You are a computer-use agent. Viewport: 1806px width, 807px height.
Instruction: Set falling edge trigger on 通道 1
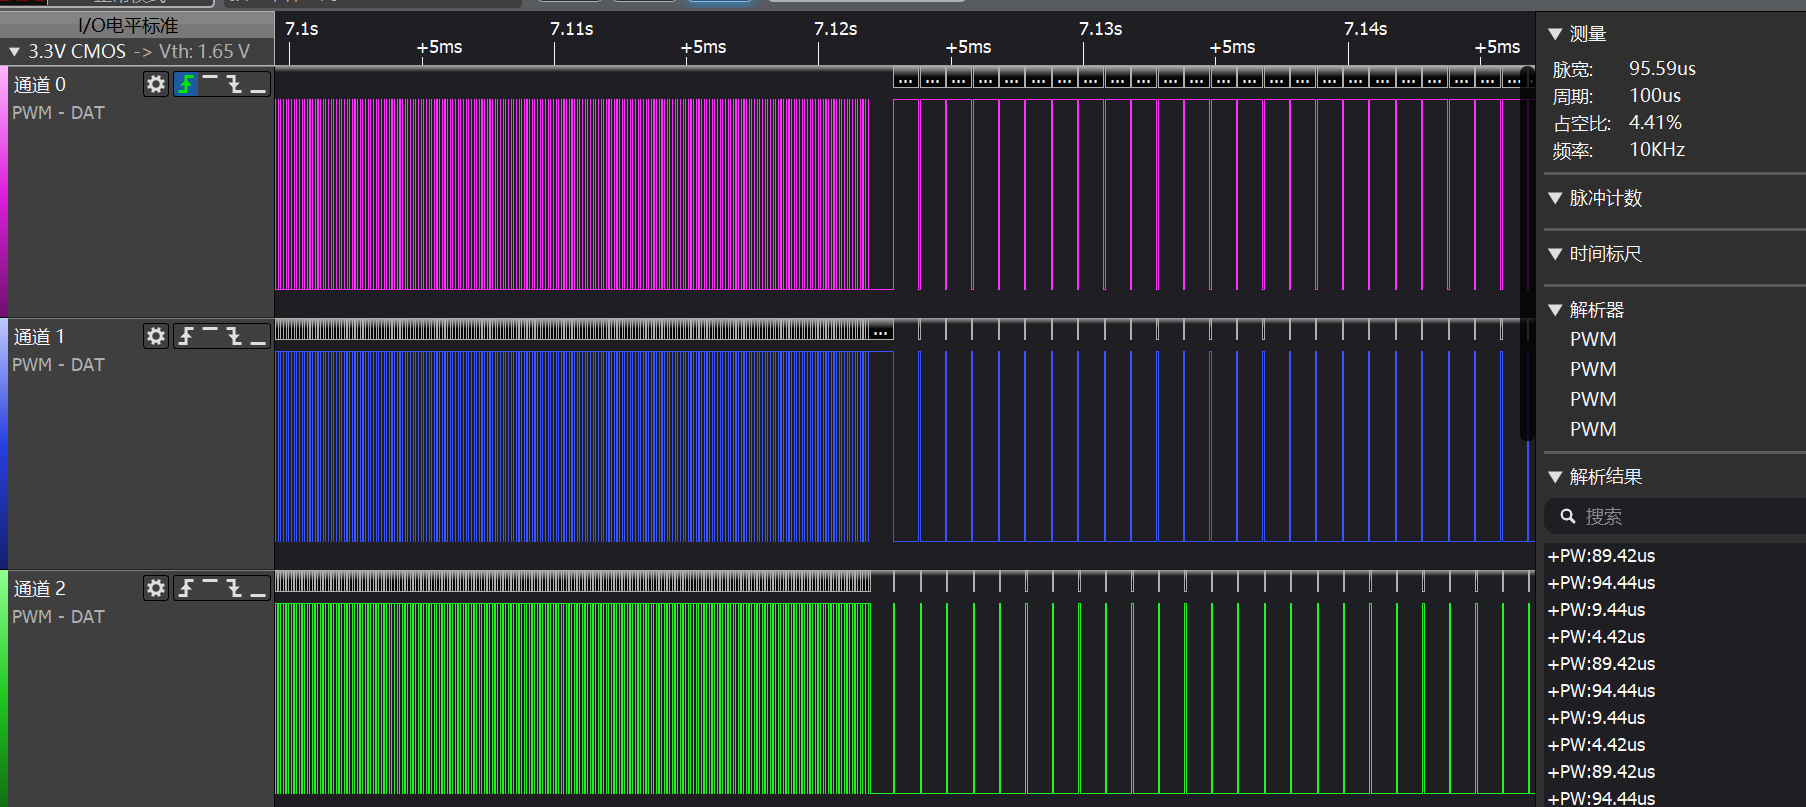point(234,336)
